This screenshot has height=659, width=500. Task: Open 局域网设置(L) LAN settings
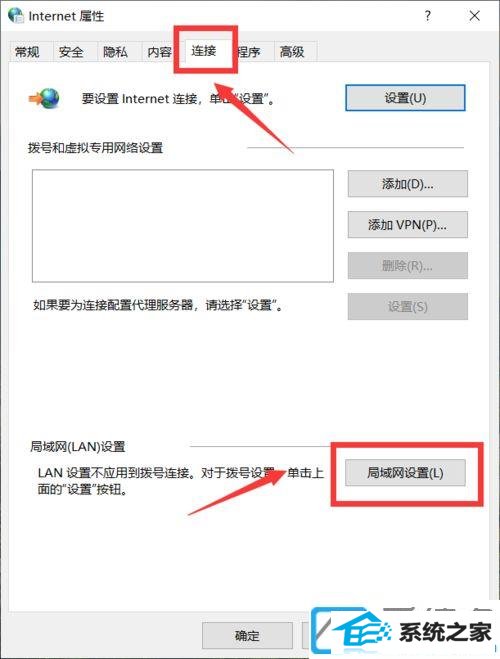coord(405,473)
